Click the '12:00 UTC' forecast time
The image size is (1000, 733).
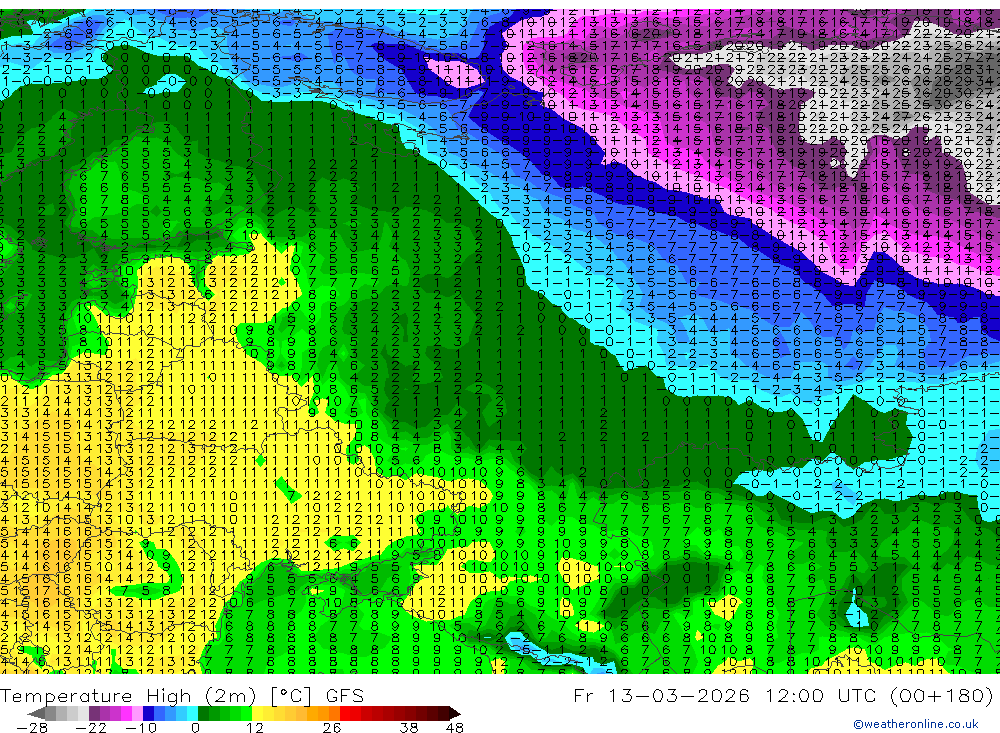(x=821, y=695)
